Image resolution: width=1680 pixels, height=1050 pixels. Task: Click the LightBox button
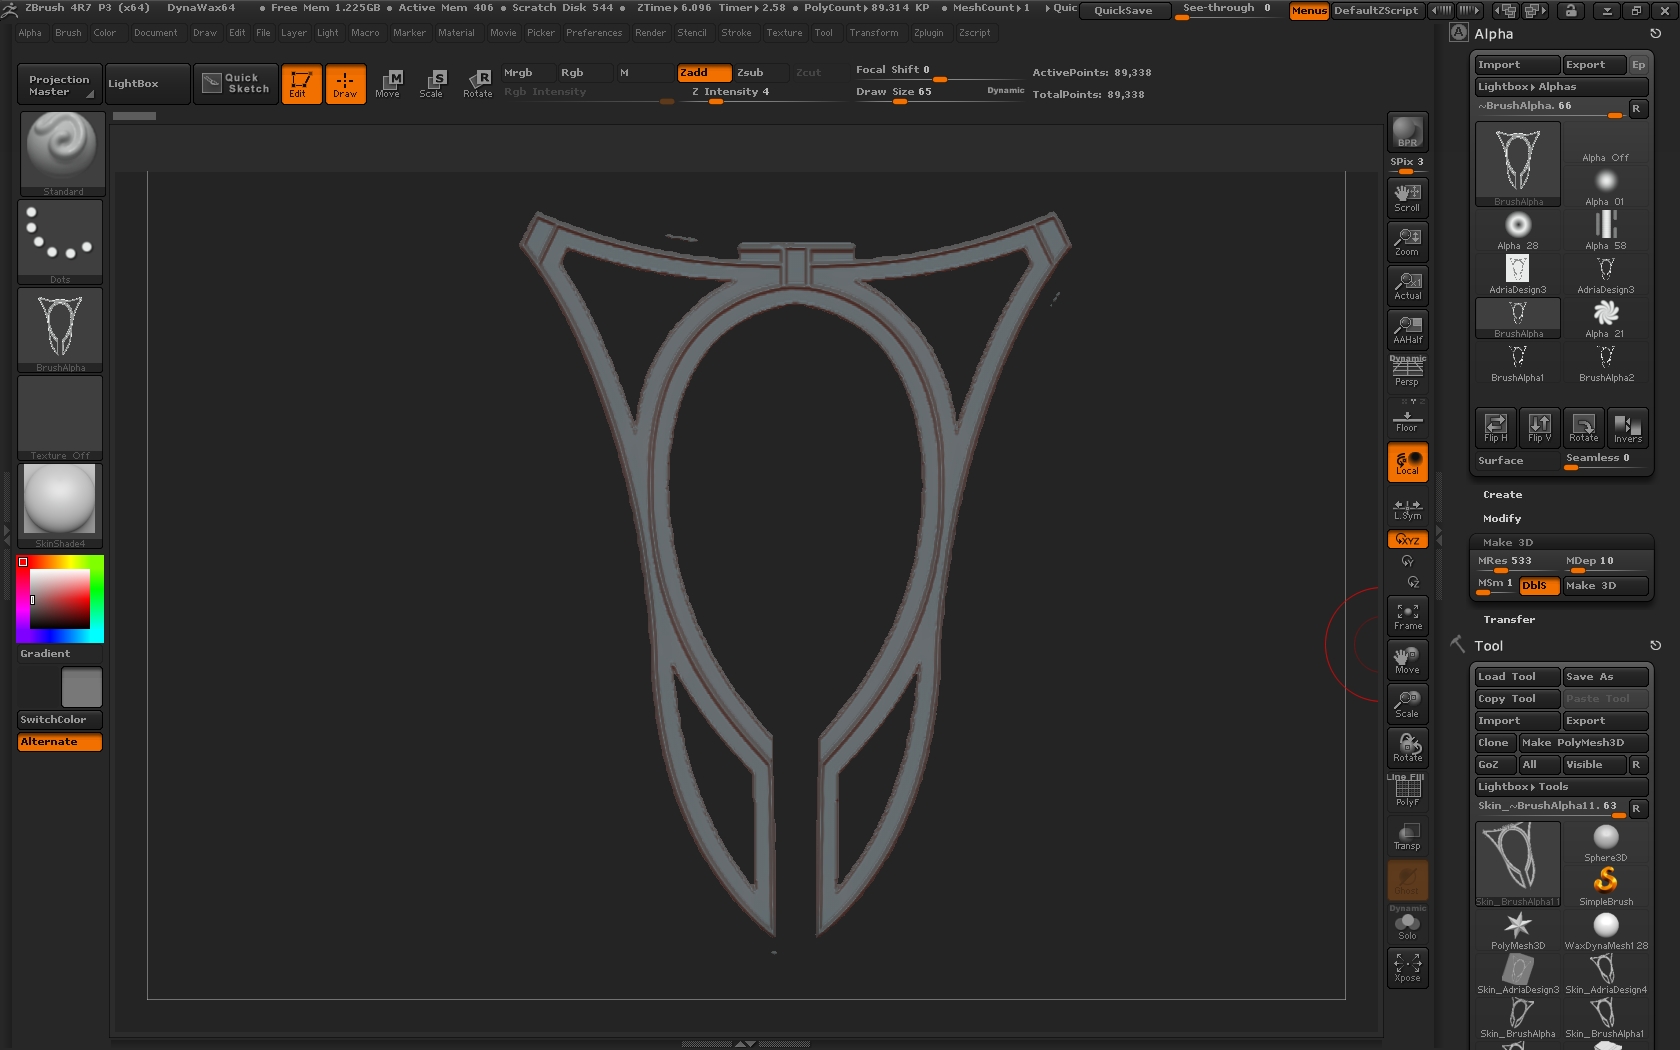(x=147, y=84)
